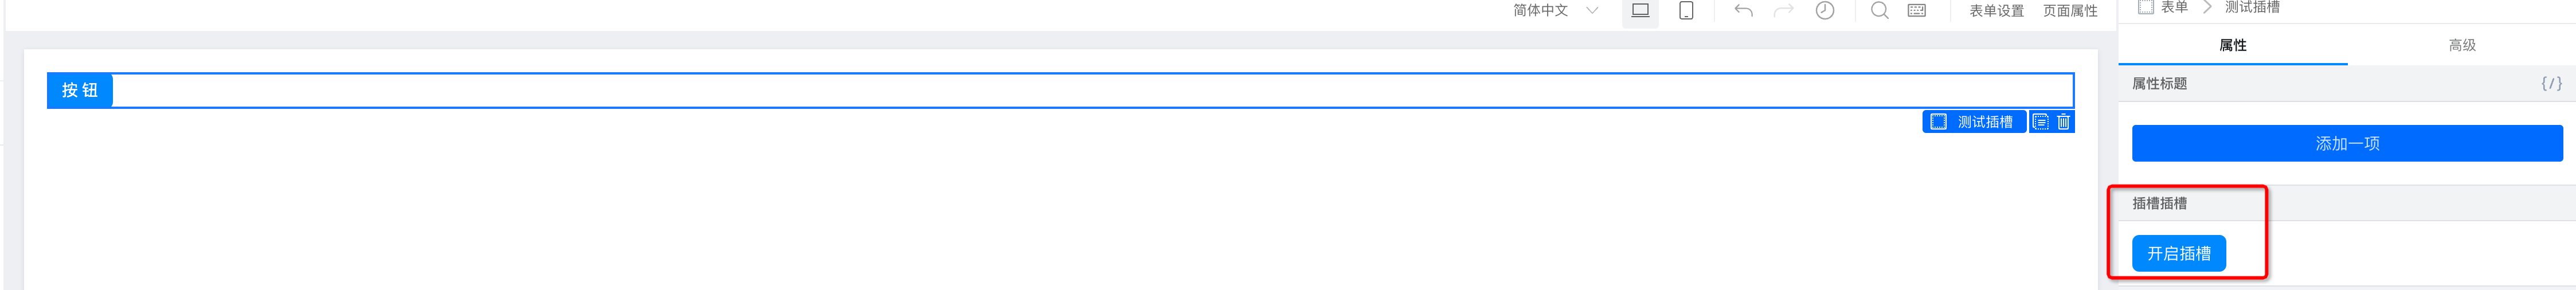Open 表单设置
Viewport: 2576px width, 290px height.
coord(1996,11)
